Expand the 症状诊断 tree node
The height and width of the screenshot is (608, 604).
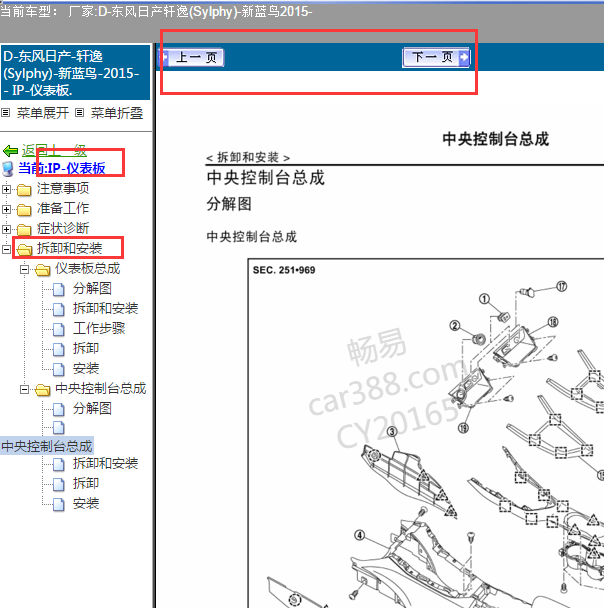[x=6, y=229]
